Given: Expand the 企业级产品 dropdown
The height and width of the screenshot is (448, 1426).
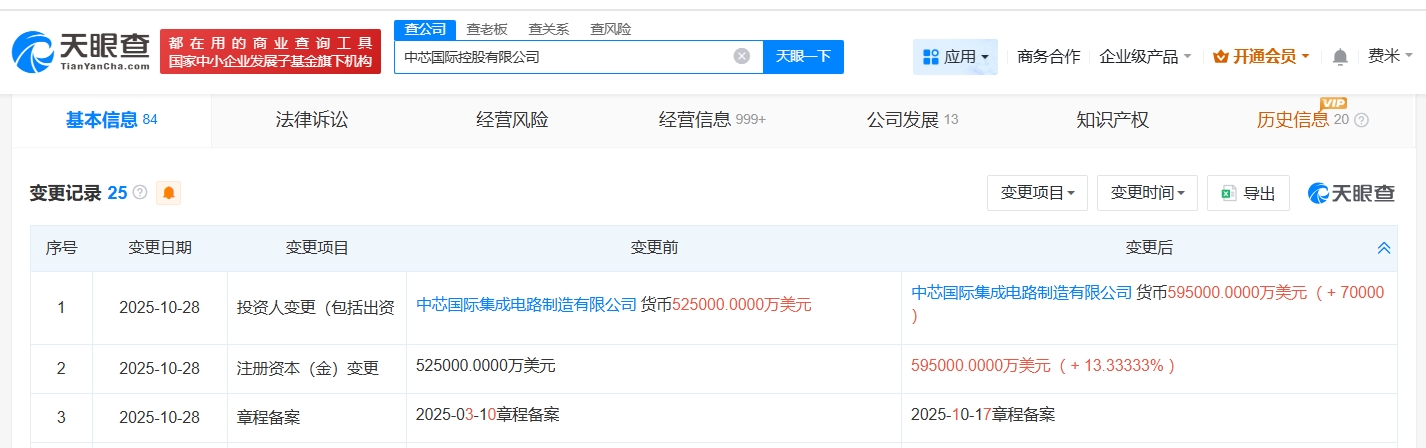Looking at the screenshot, I should [x=1145, y=57].
